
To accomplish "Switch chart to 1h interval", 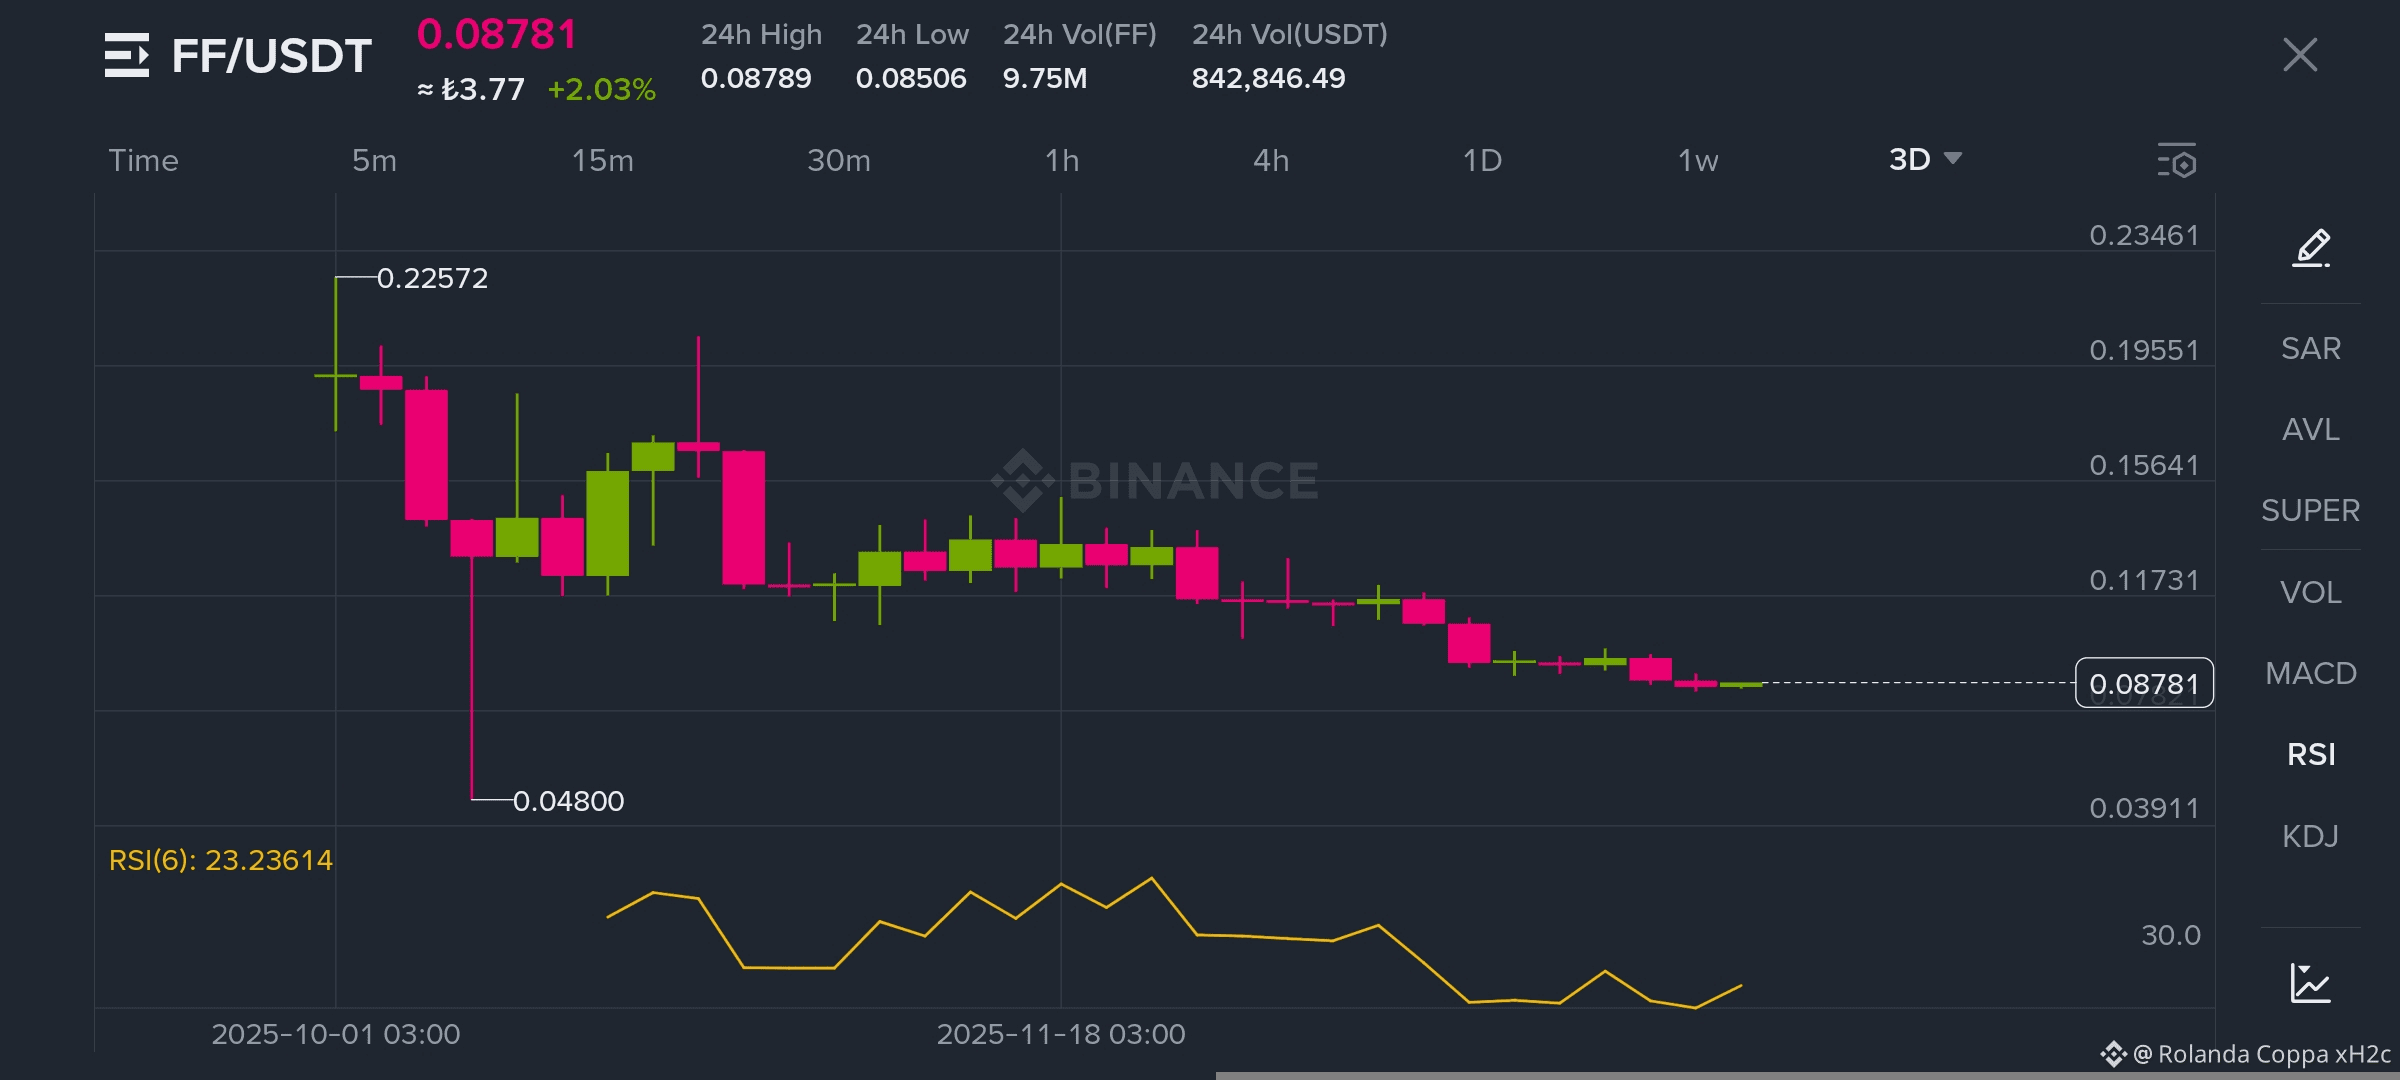I will point(1062,160).
